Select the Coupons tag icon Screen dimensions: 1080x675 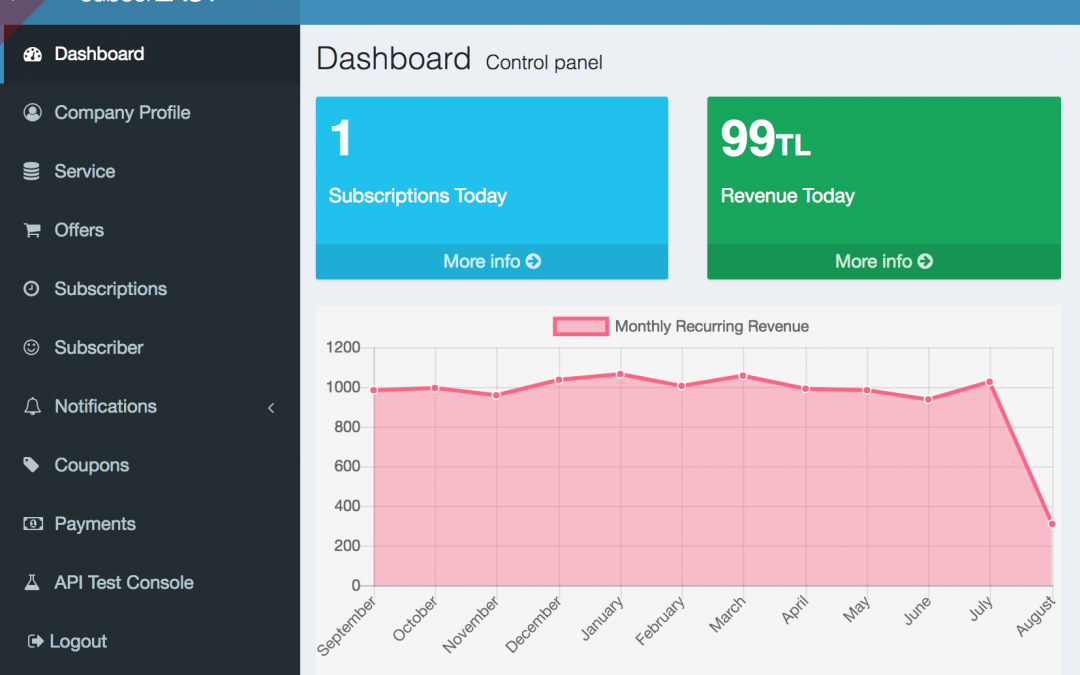pyautogui.click(x=33, y=465)
